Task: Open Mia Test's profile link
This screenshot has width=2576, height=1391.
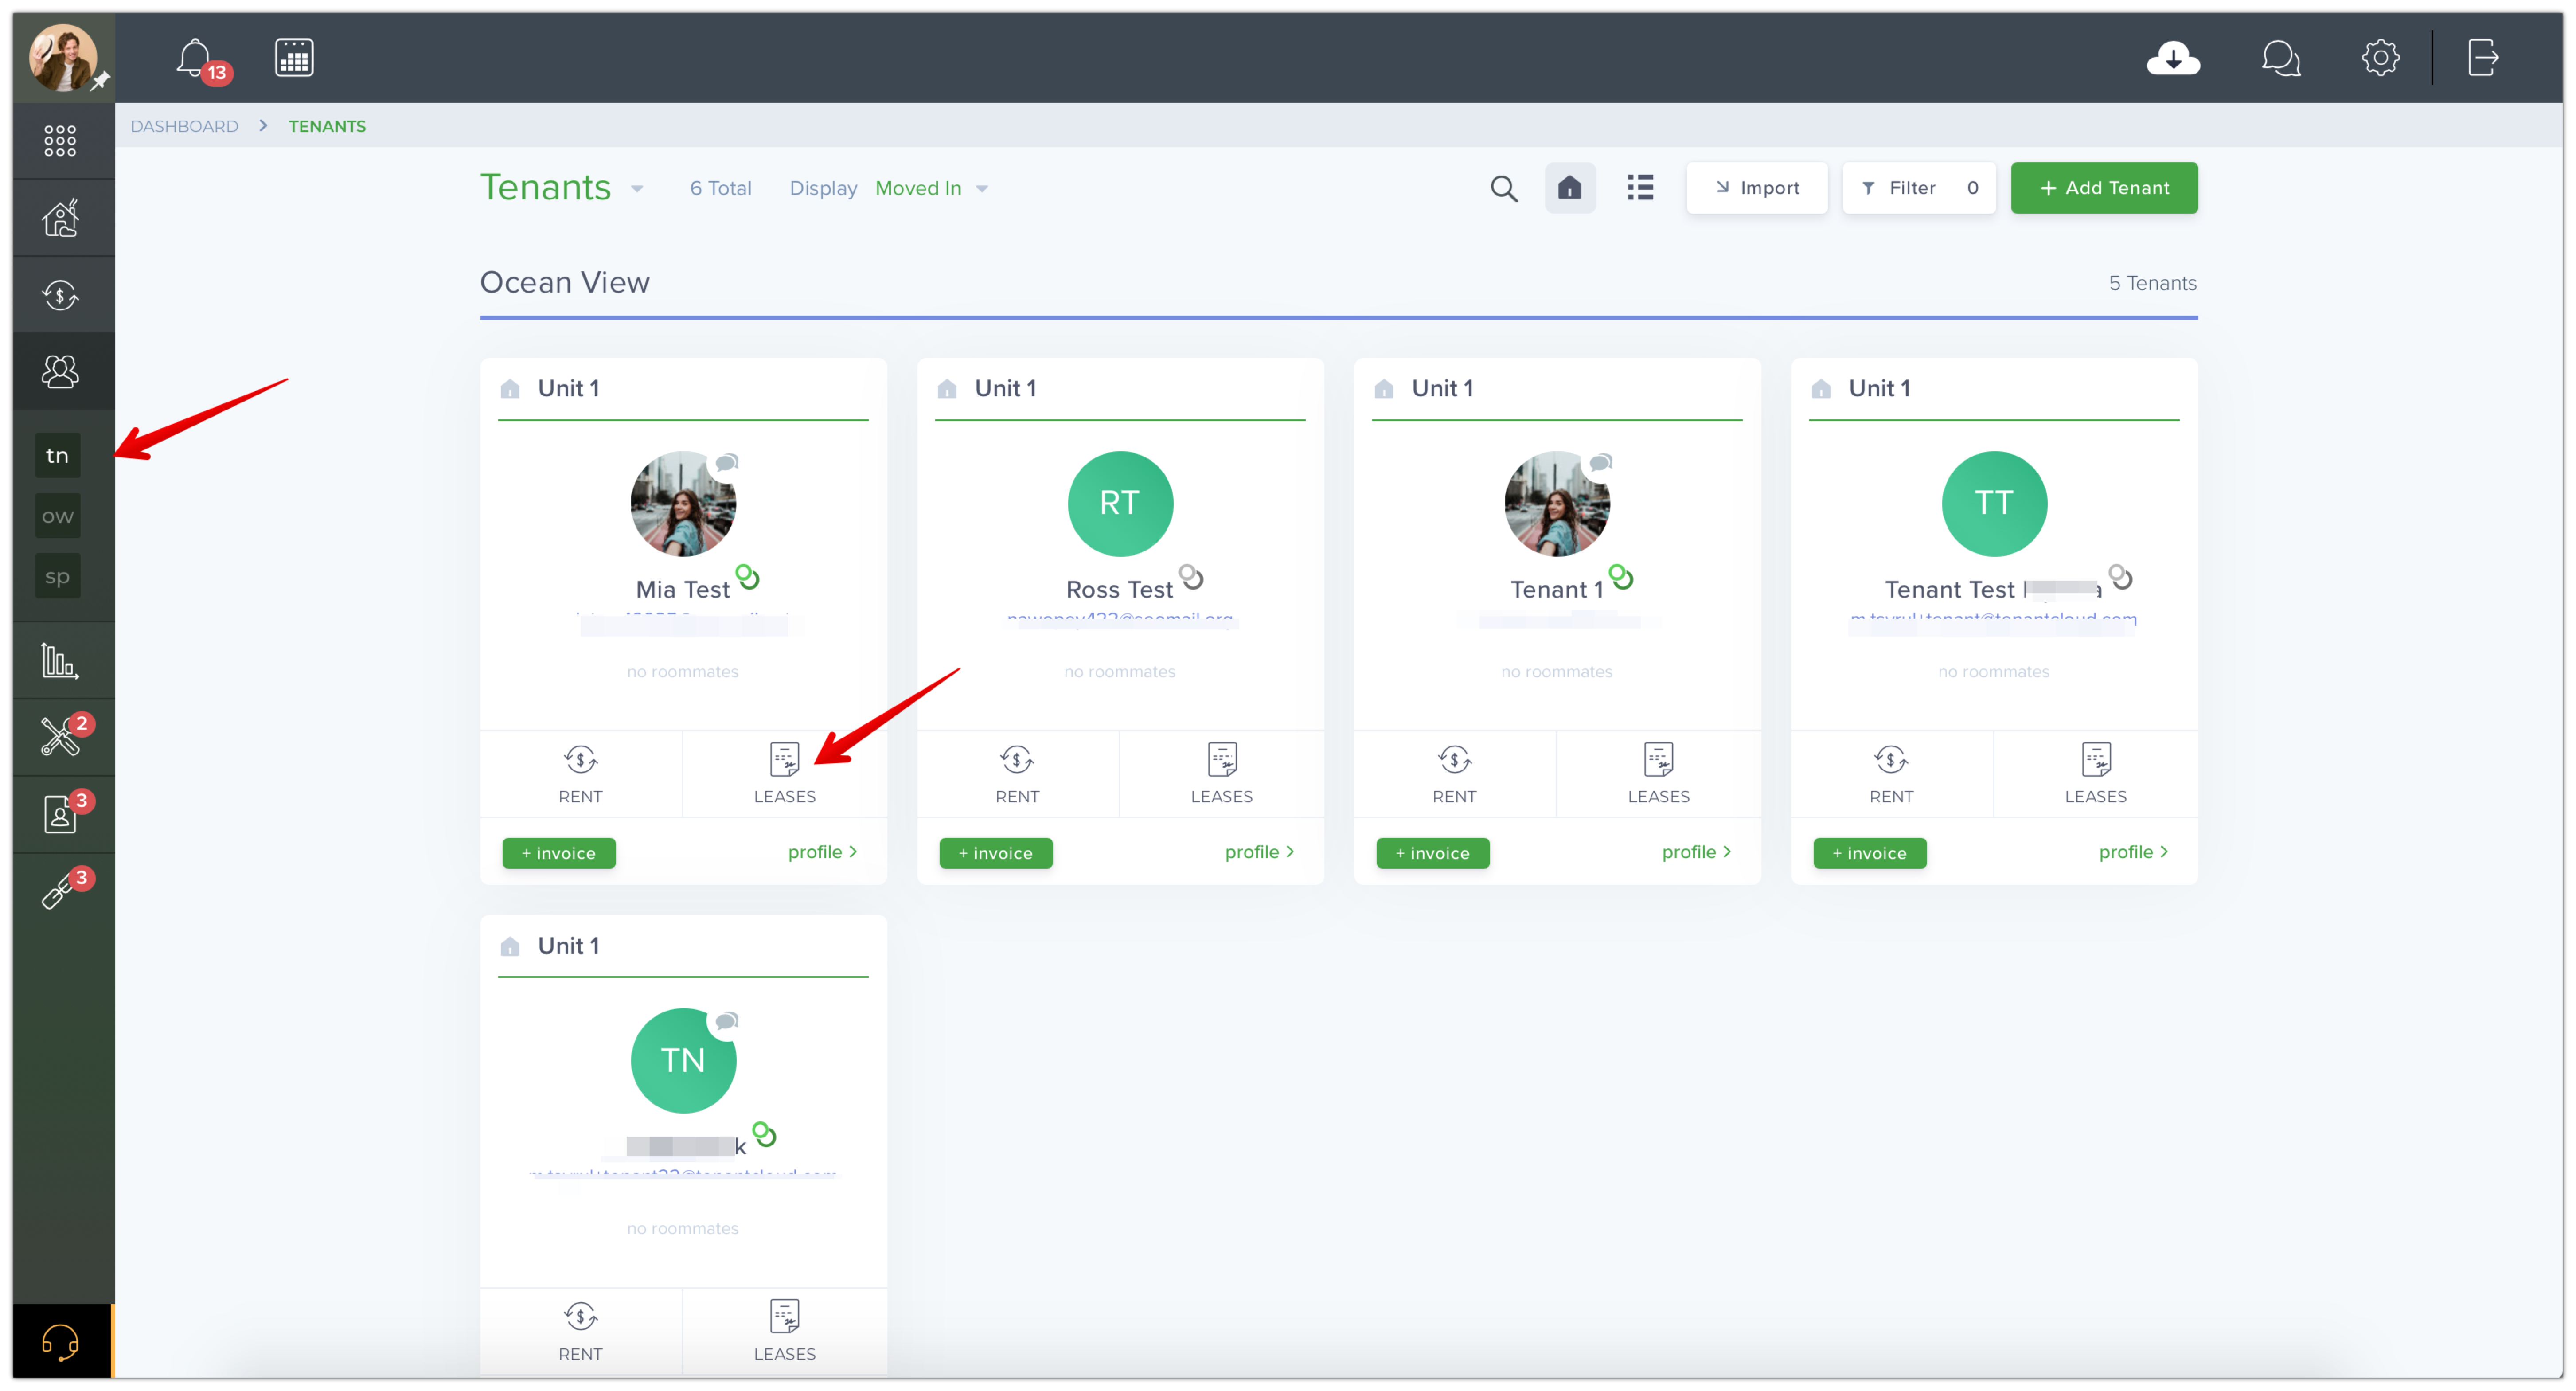Action: pyautogui.click(x=822, y=852)
